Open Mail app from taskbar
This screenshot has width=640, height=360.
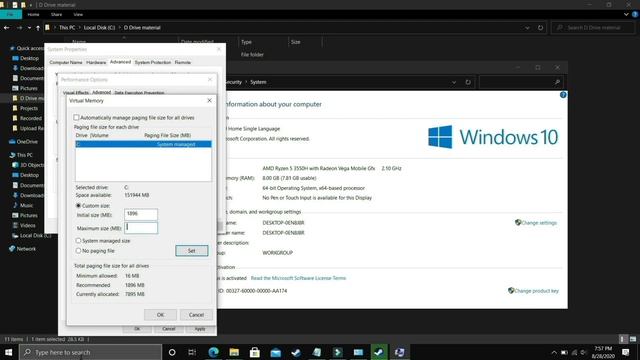tap(276, 352)
